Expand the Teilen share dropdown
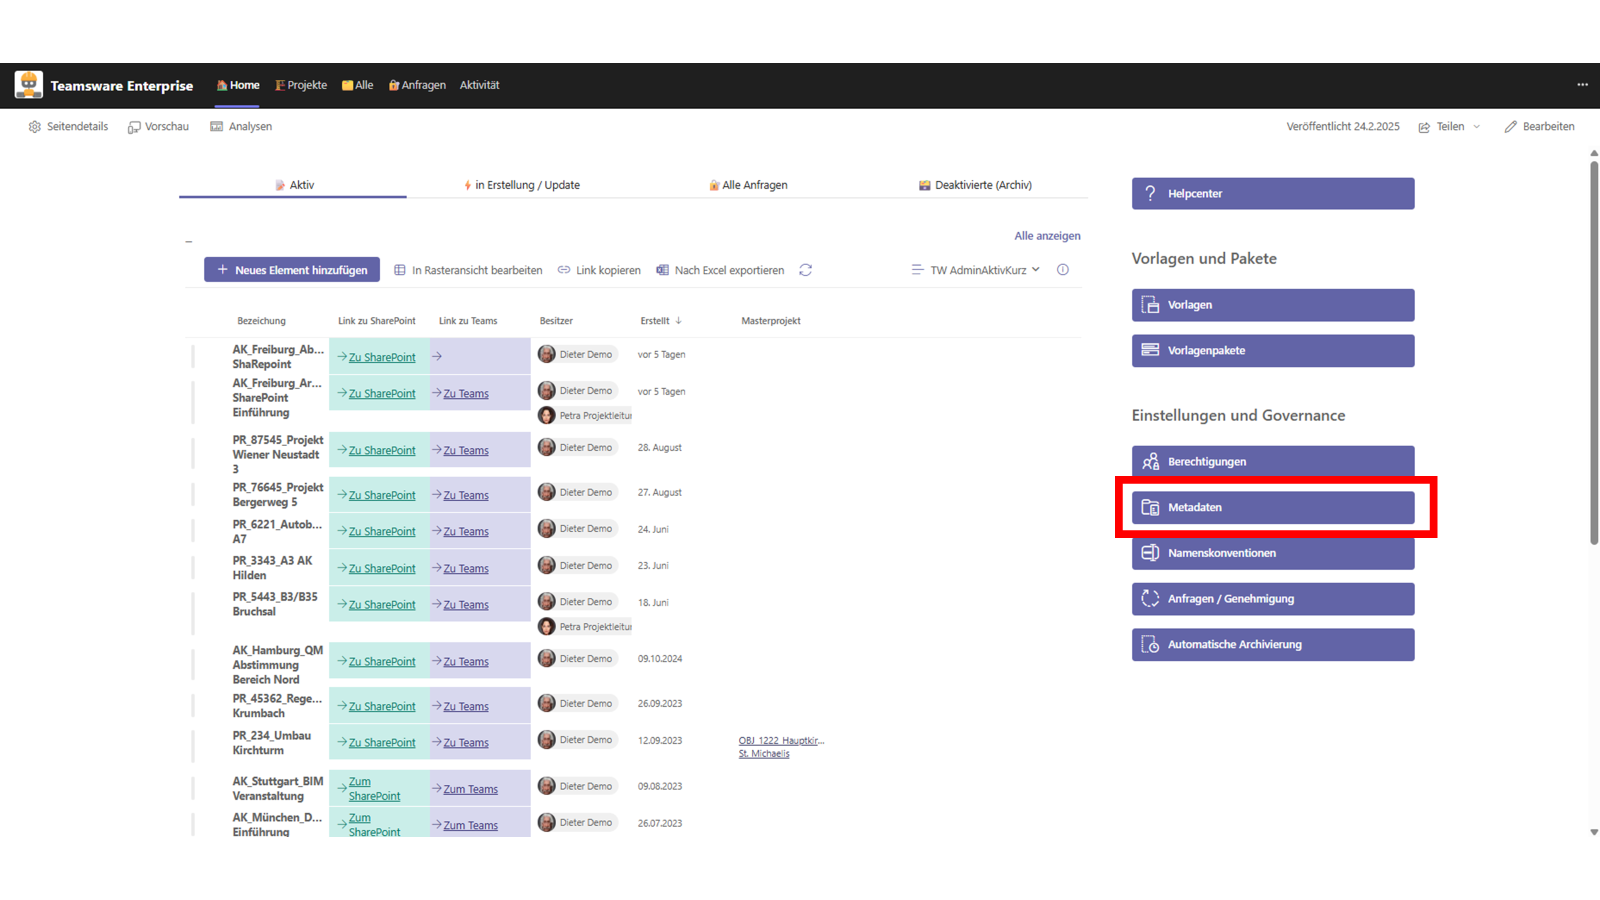Image resolution: width=1600 pixels, height=900 pixels. pos(1476,127)
